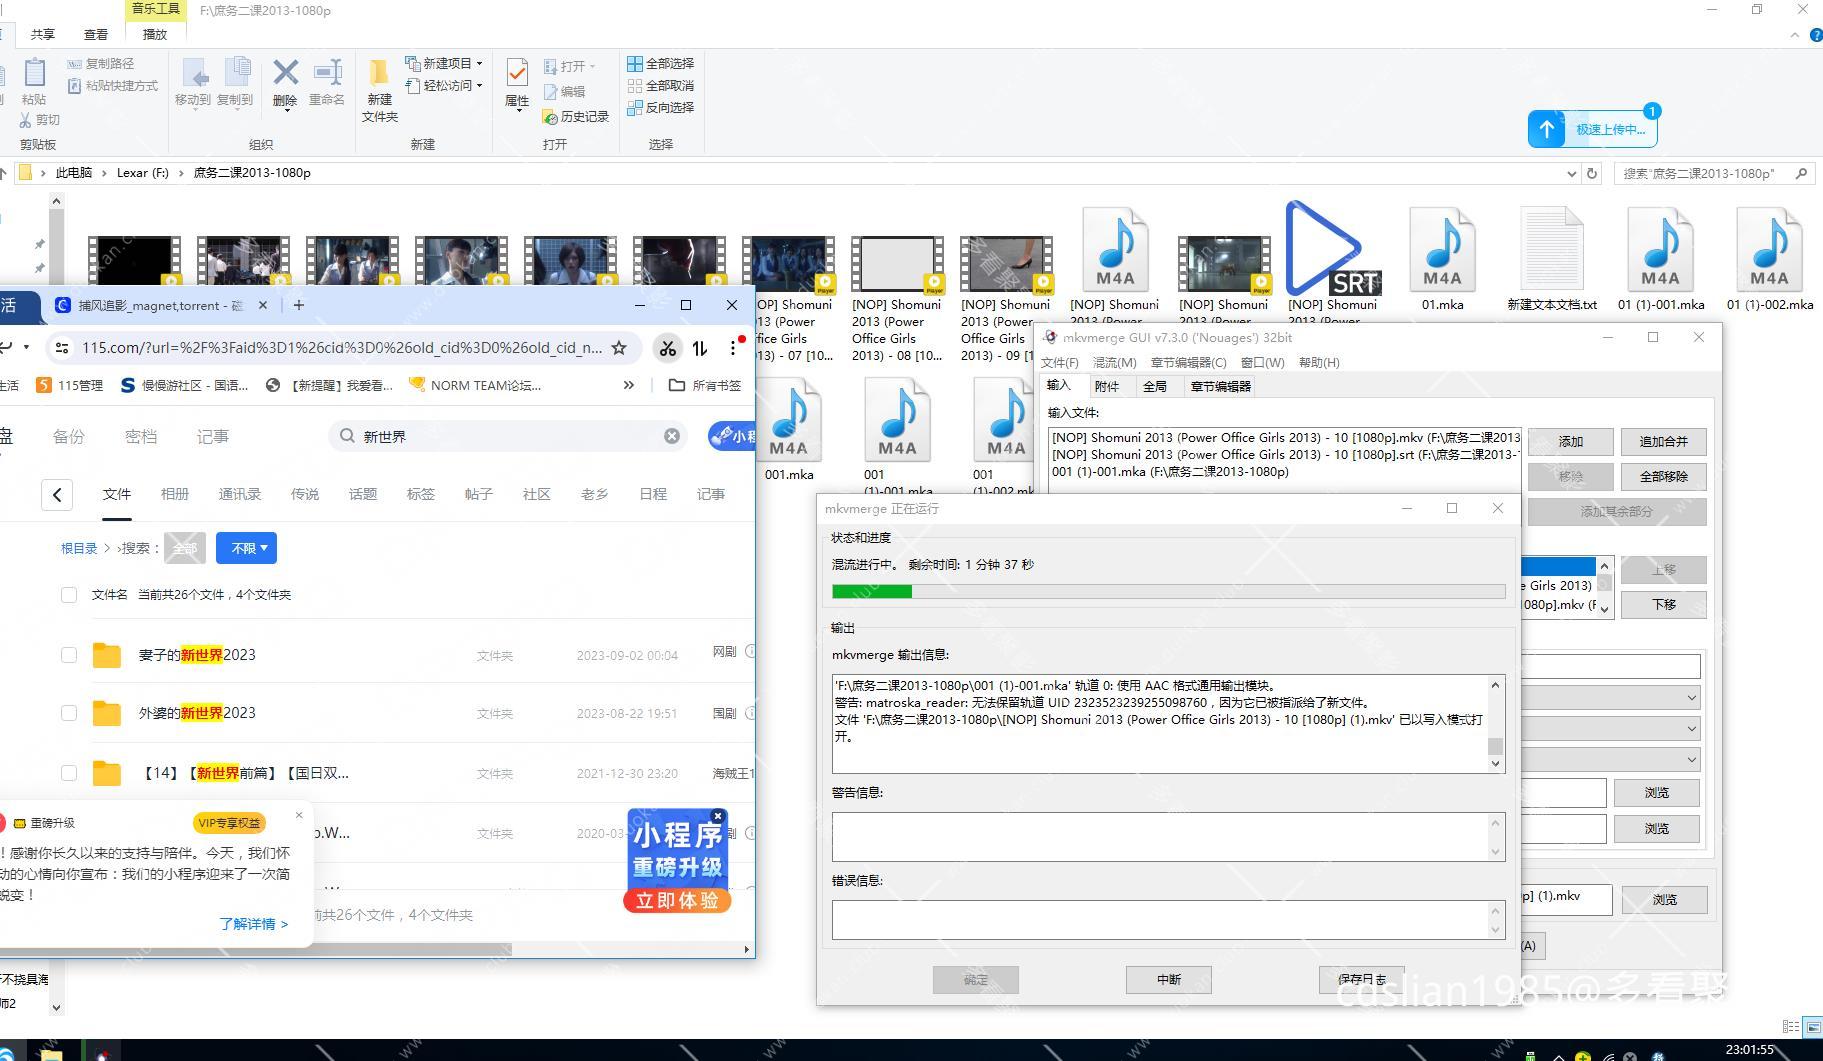This screenshot has width=1823, height=1061.
Task: Click the refresh icon beside address bar
Action: (x=1592, y=173)
